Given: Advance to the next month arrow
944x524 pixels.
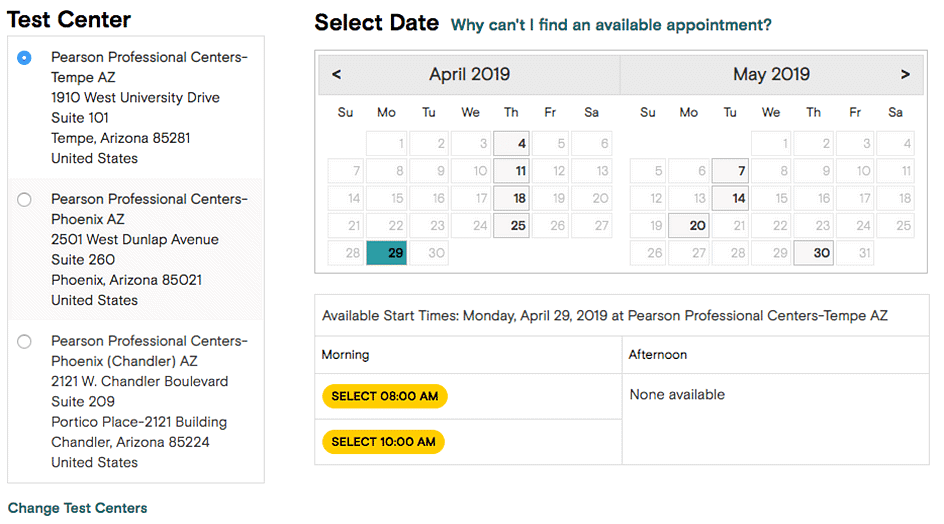Looking at the screenshot, I should (x=905, y=74).
